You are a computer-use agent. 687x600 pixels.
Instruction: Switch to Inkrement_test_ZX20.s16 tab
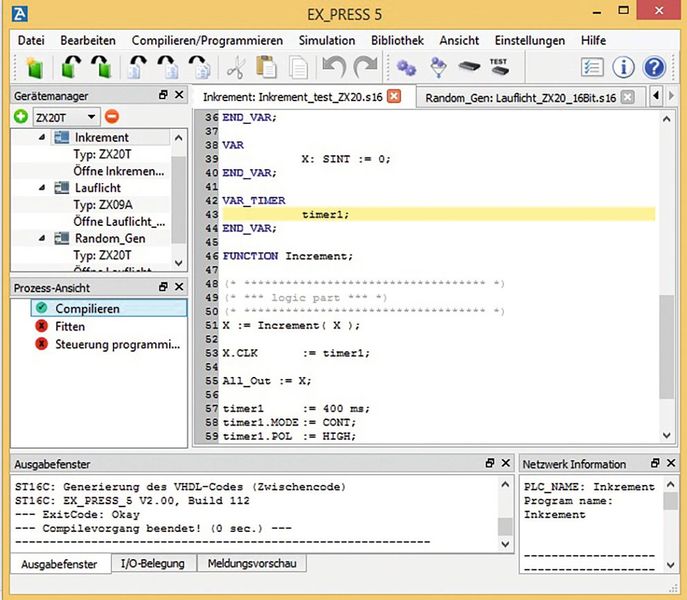pos(293,97)
